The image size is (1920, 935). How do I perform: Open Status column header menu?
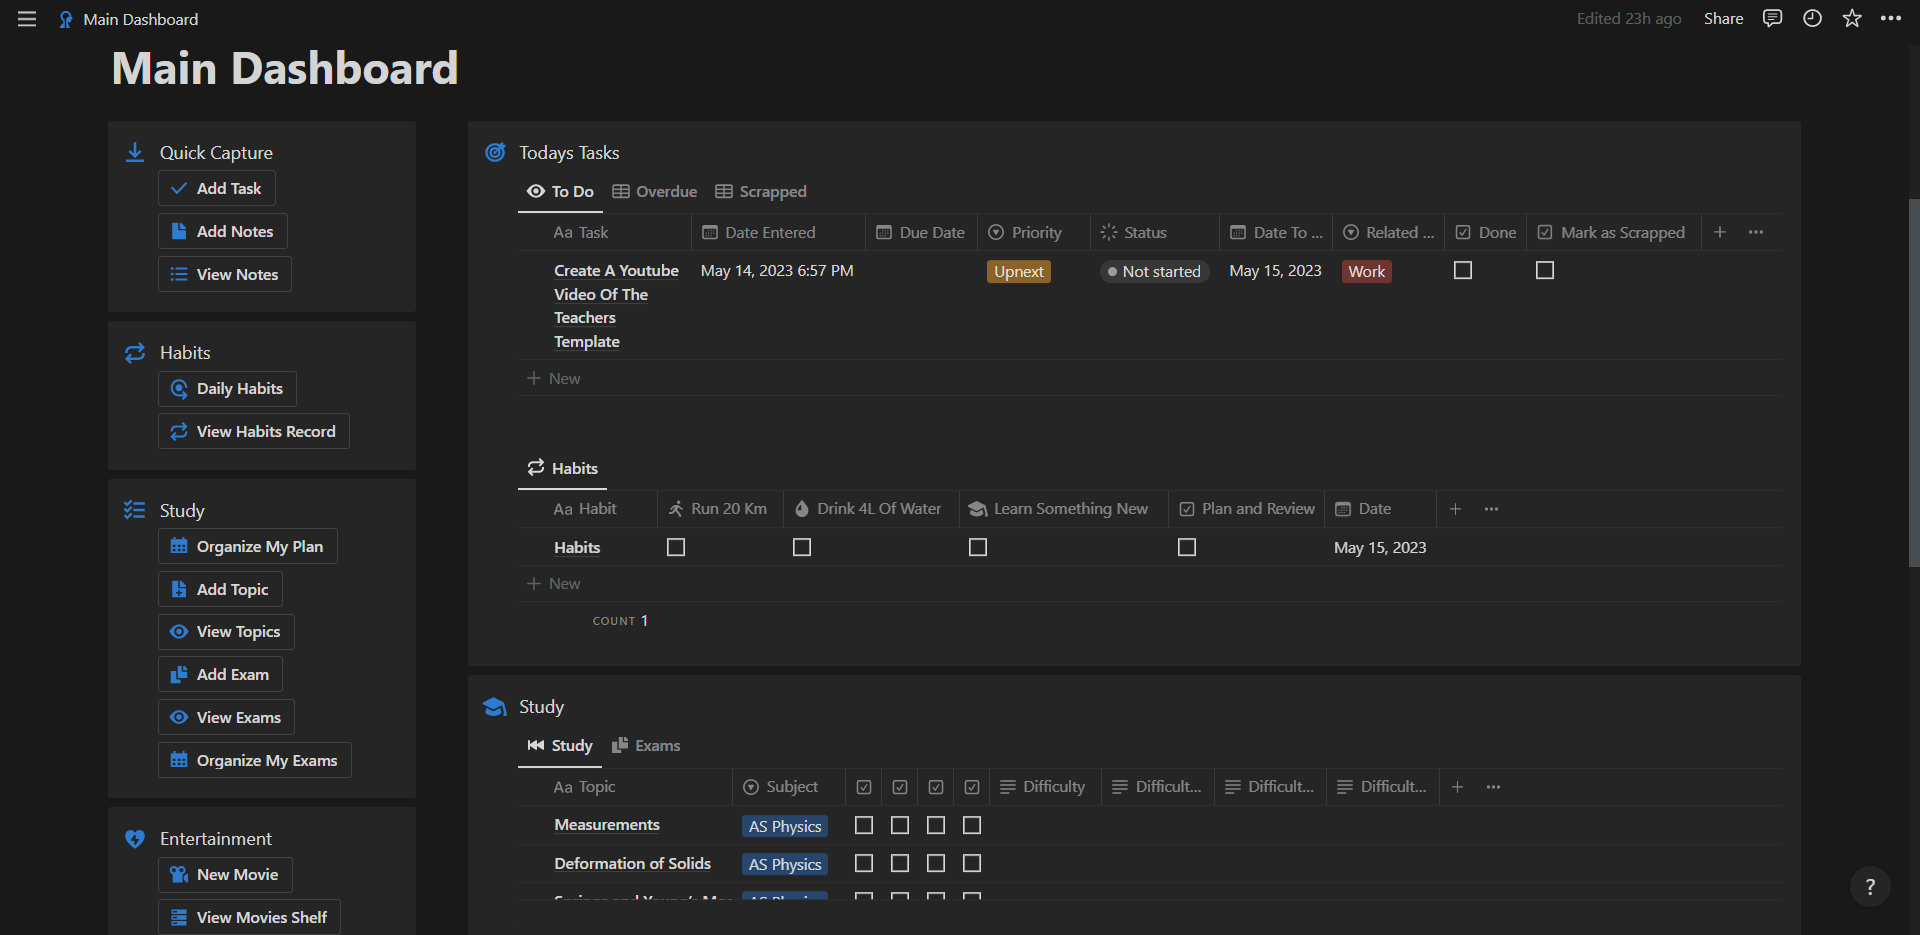1155,232
